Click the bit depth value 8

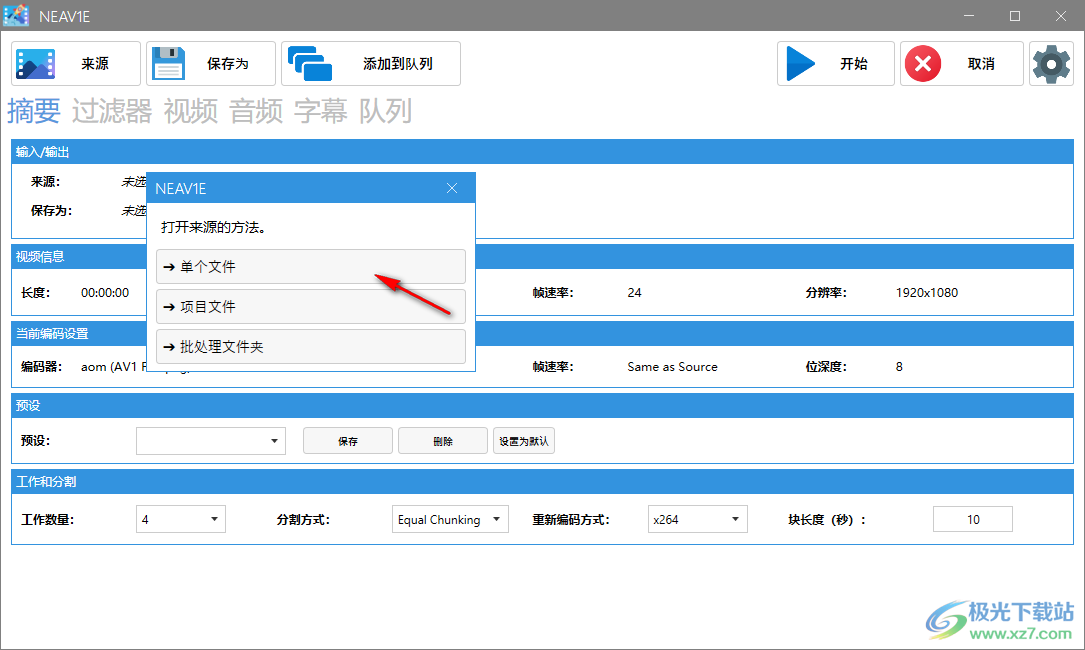(x=899, y=367)
